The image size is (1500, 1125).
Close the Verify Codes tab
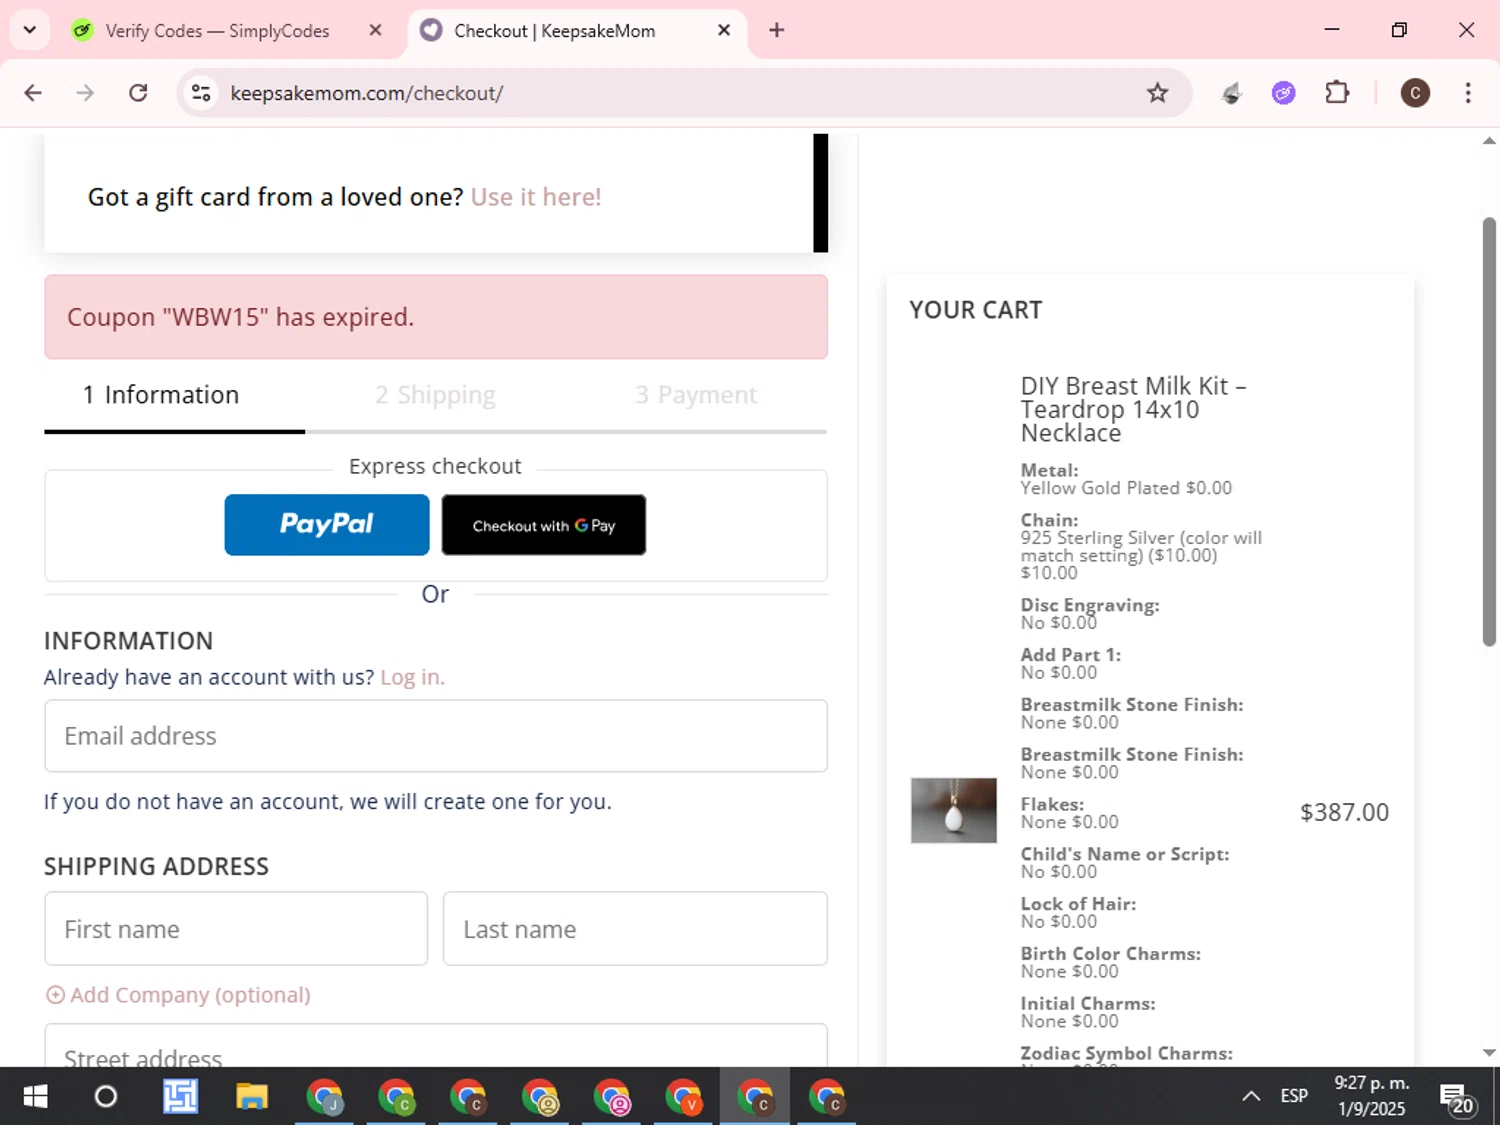pyautogui.click(x=375, y=30)
